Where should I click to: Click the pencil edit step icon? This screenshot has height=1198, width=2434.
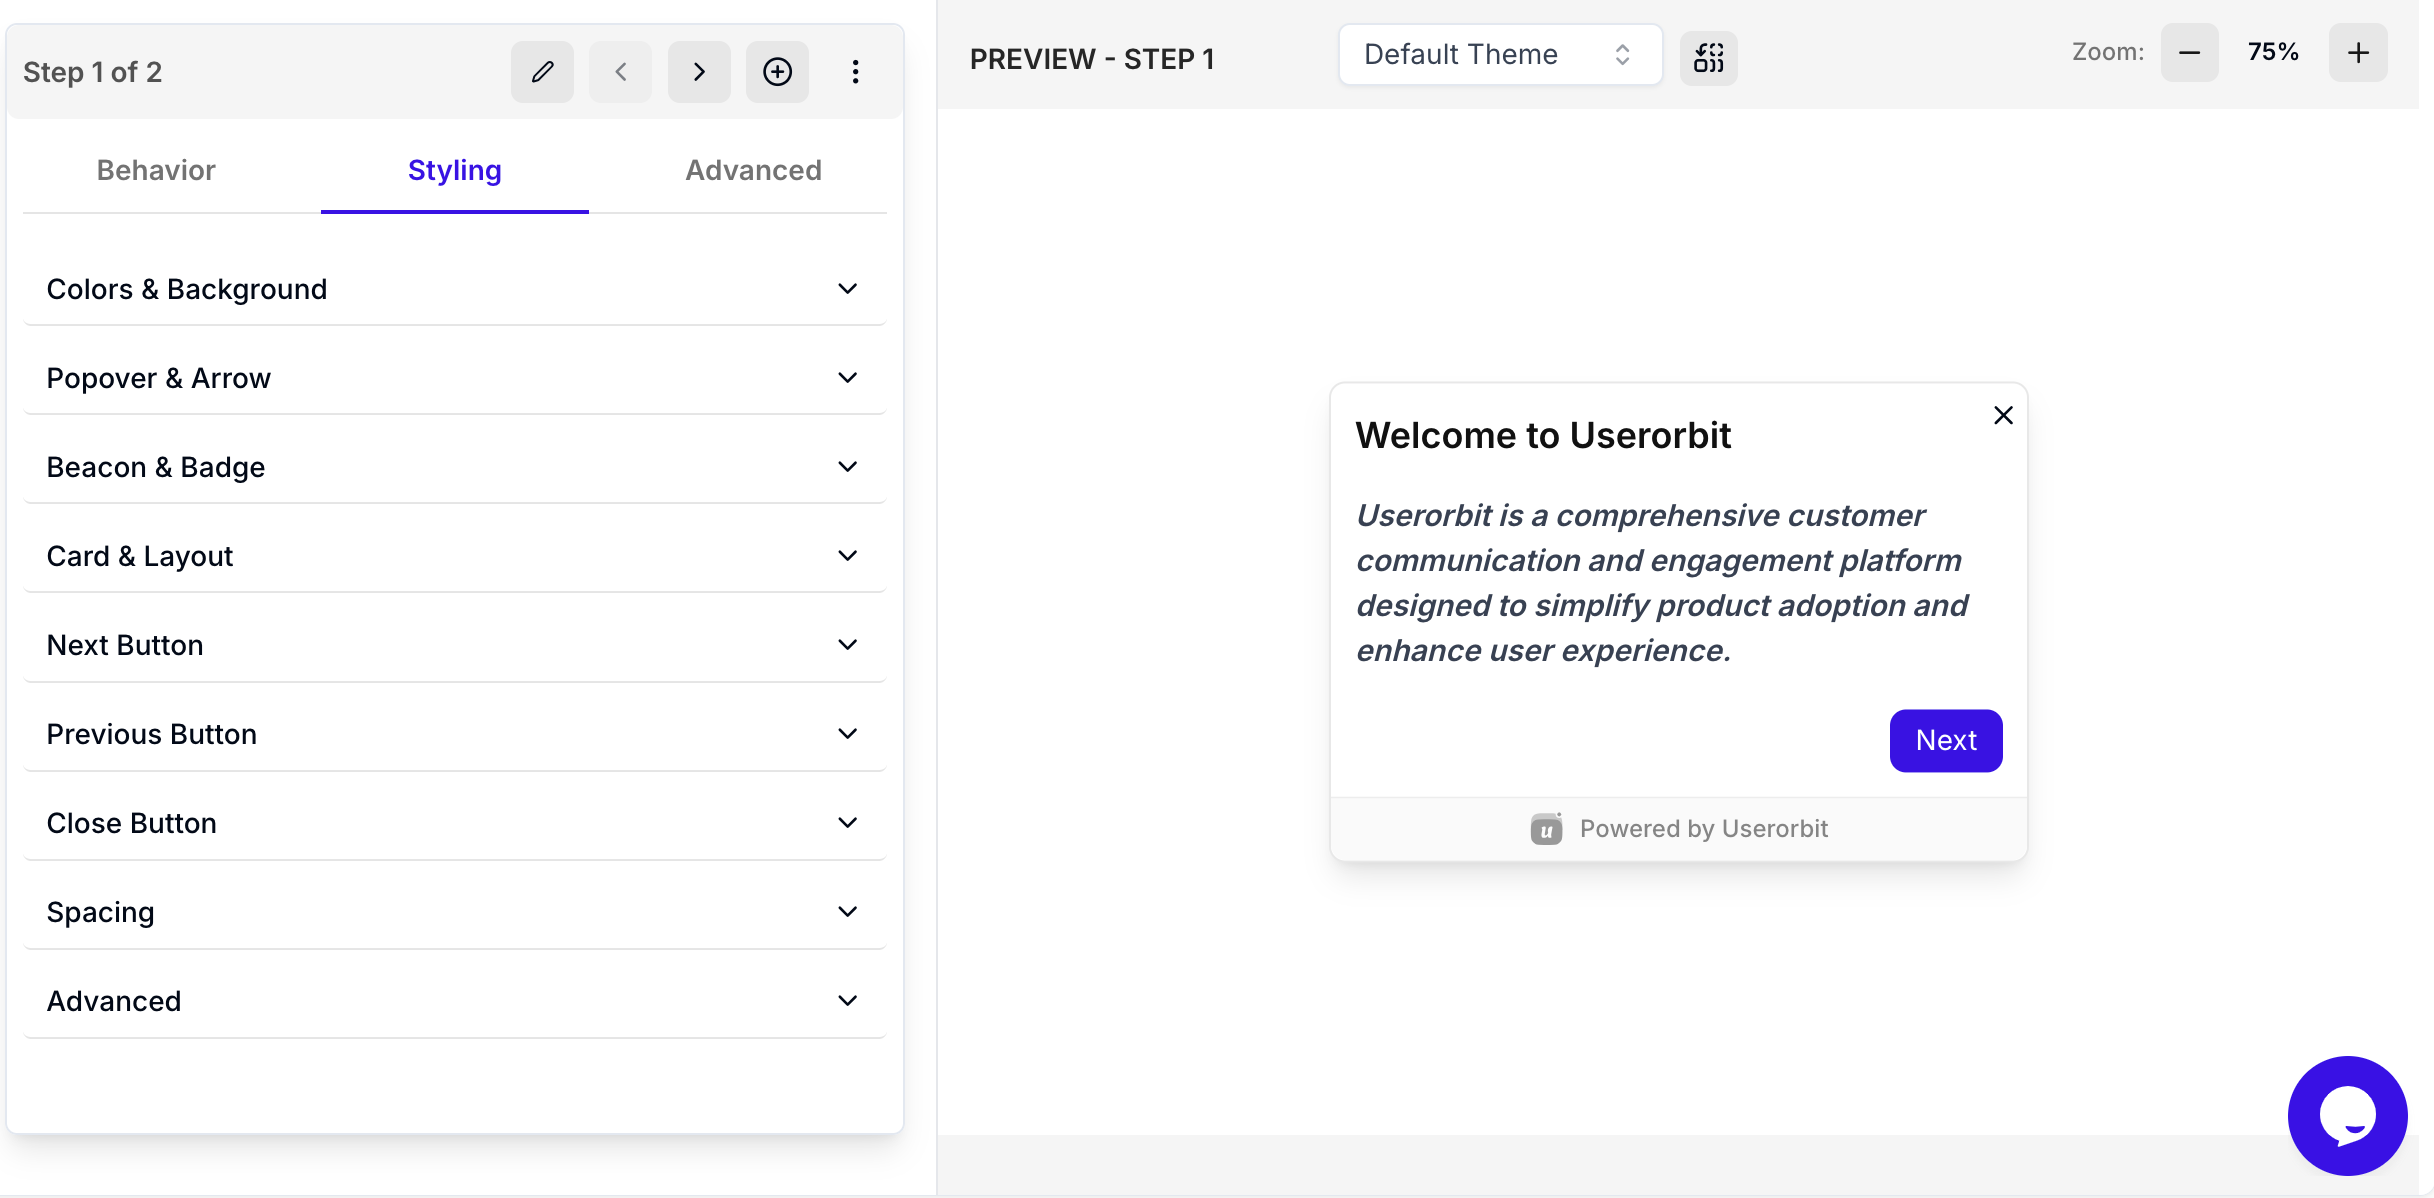(542, 72)
